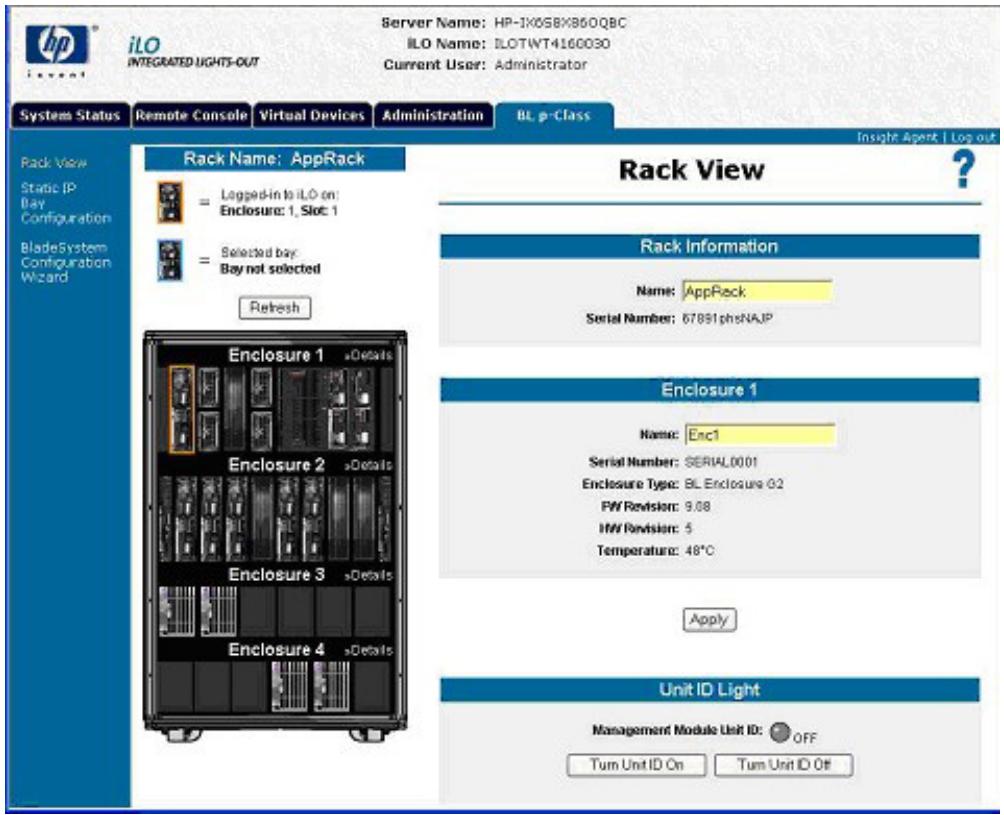The image size is (1004, 815).
Task: Open Details for Enclosure 1
Action: click(368, 355)
